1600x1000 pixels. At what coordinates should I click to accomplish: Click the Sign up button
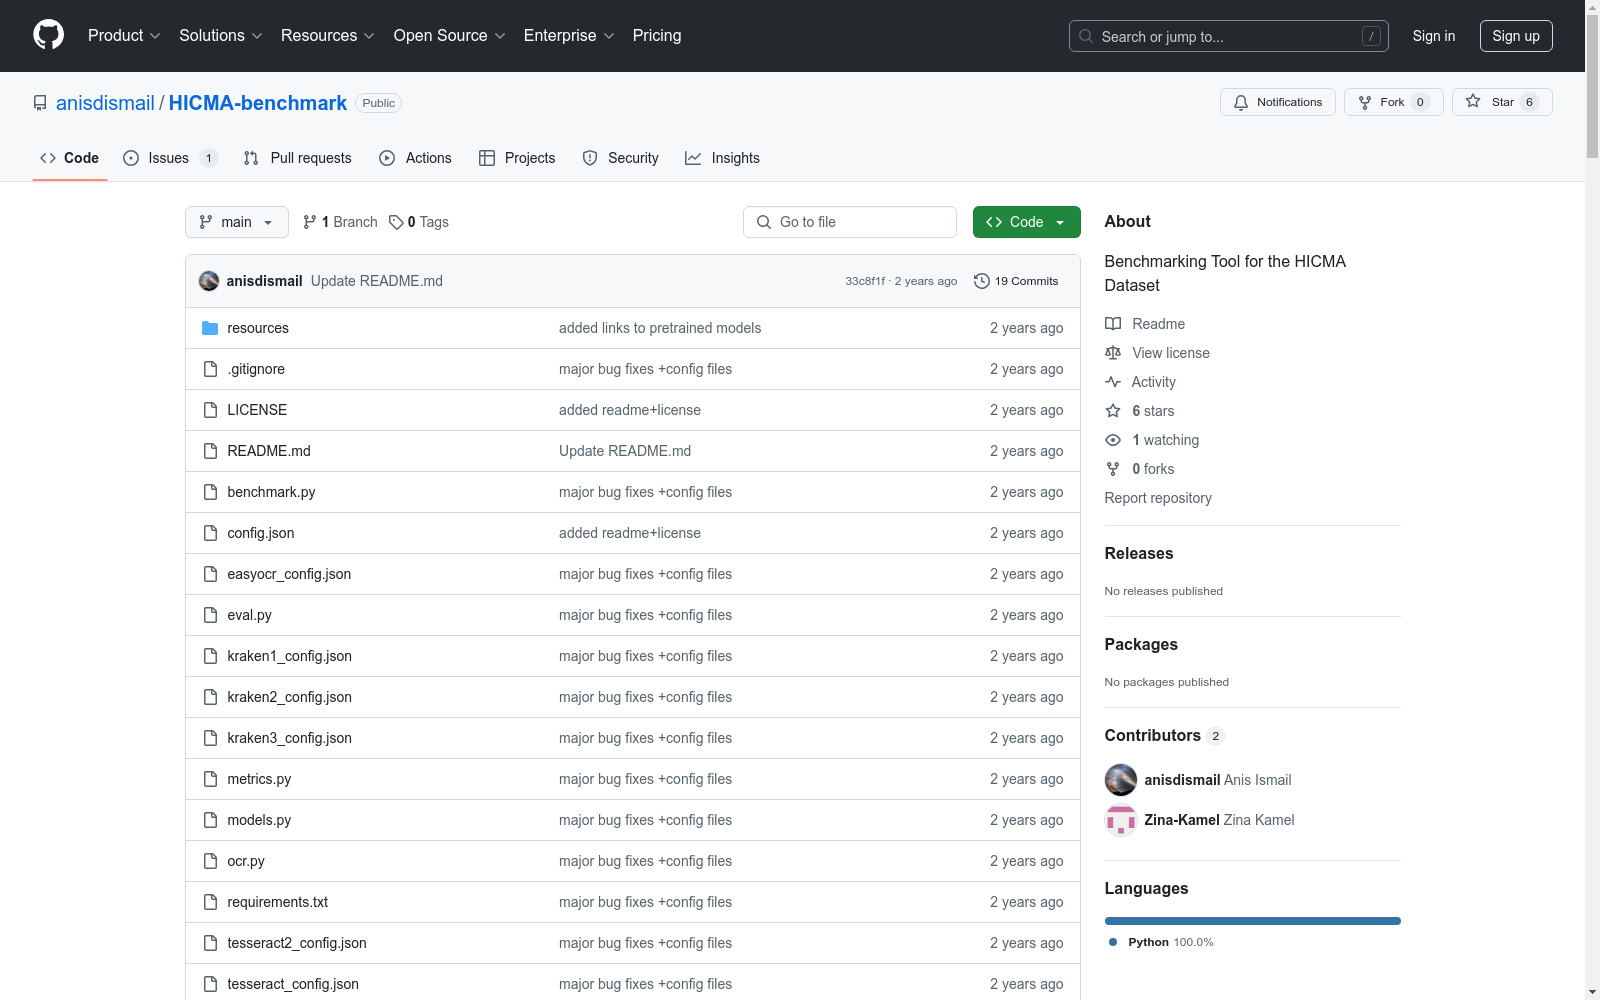1516,36
